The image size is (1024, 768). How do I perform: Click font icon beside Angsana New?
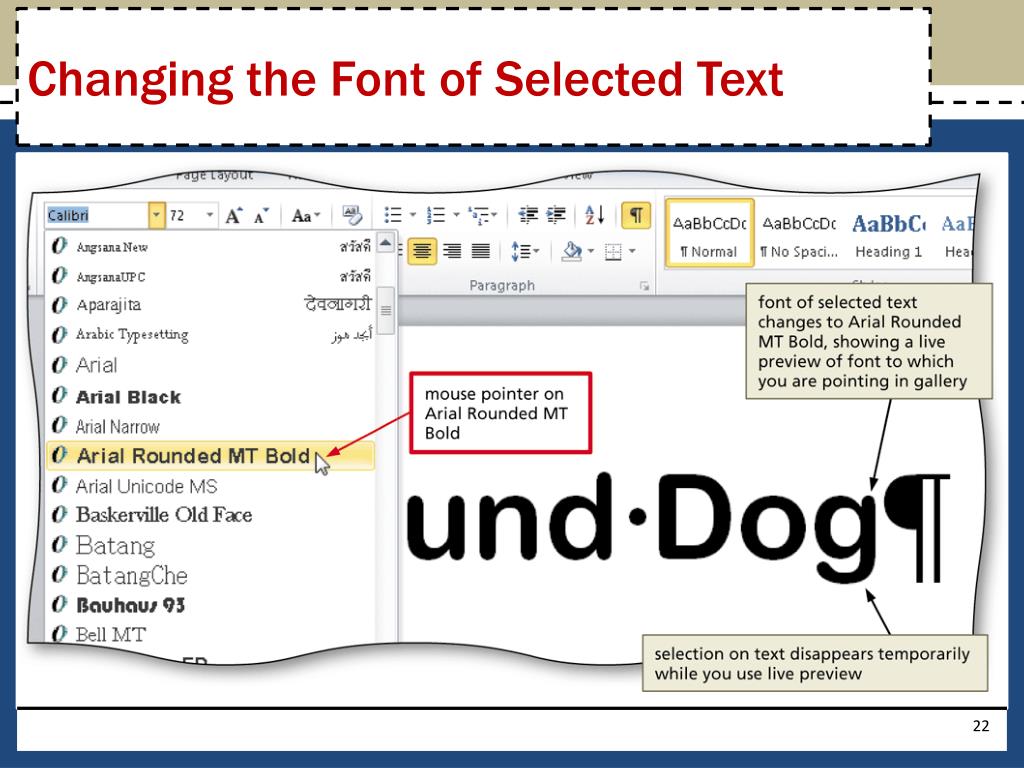coord(59,246)
